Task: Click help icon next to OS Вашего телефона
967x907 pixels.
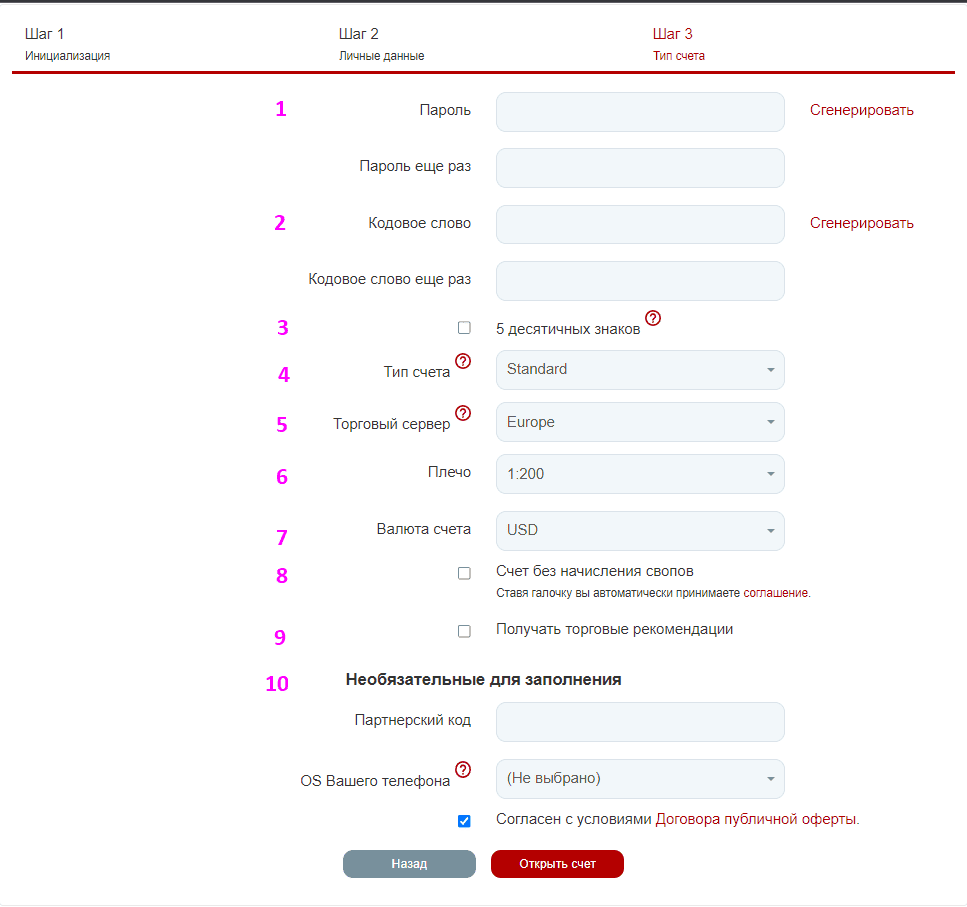Action: [x=463, y=770]
